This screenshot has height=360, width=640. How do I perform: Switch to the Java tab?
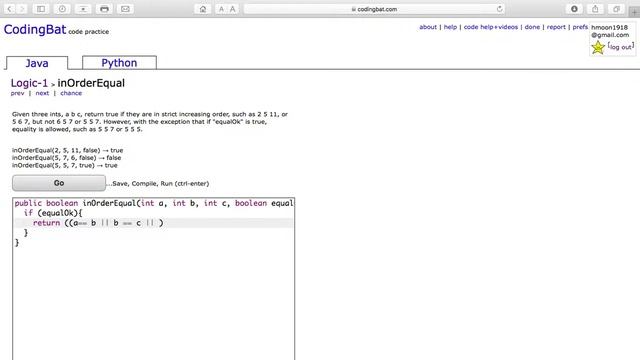(x=37, y=63)
